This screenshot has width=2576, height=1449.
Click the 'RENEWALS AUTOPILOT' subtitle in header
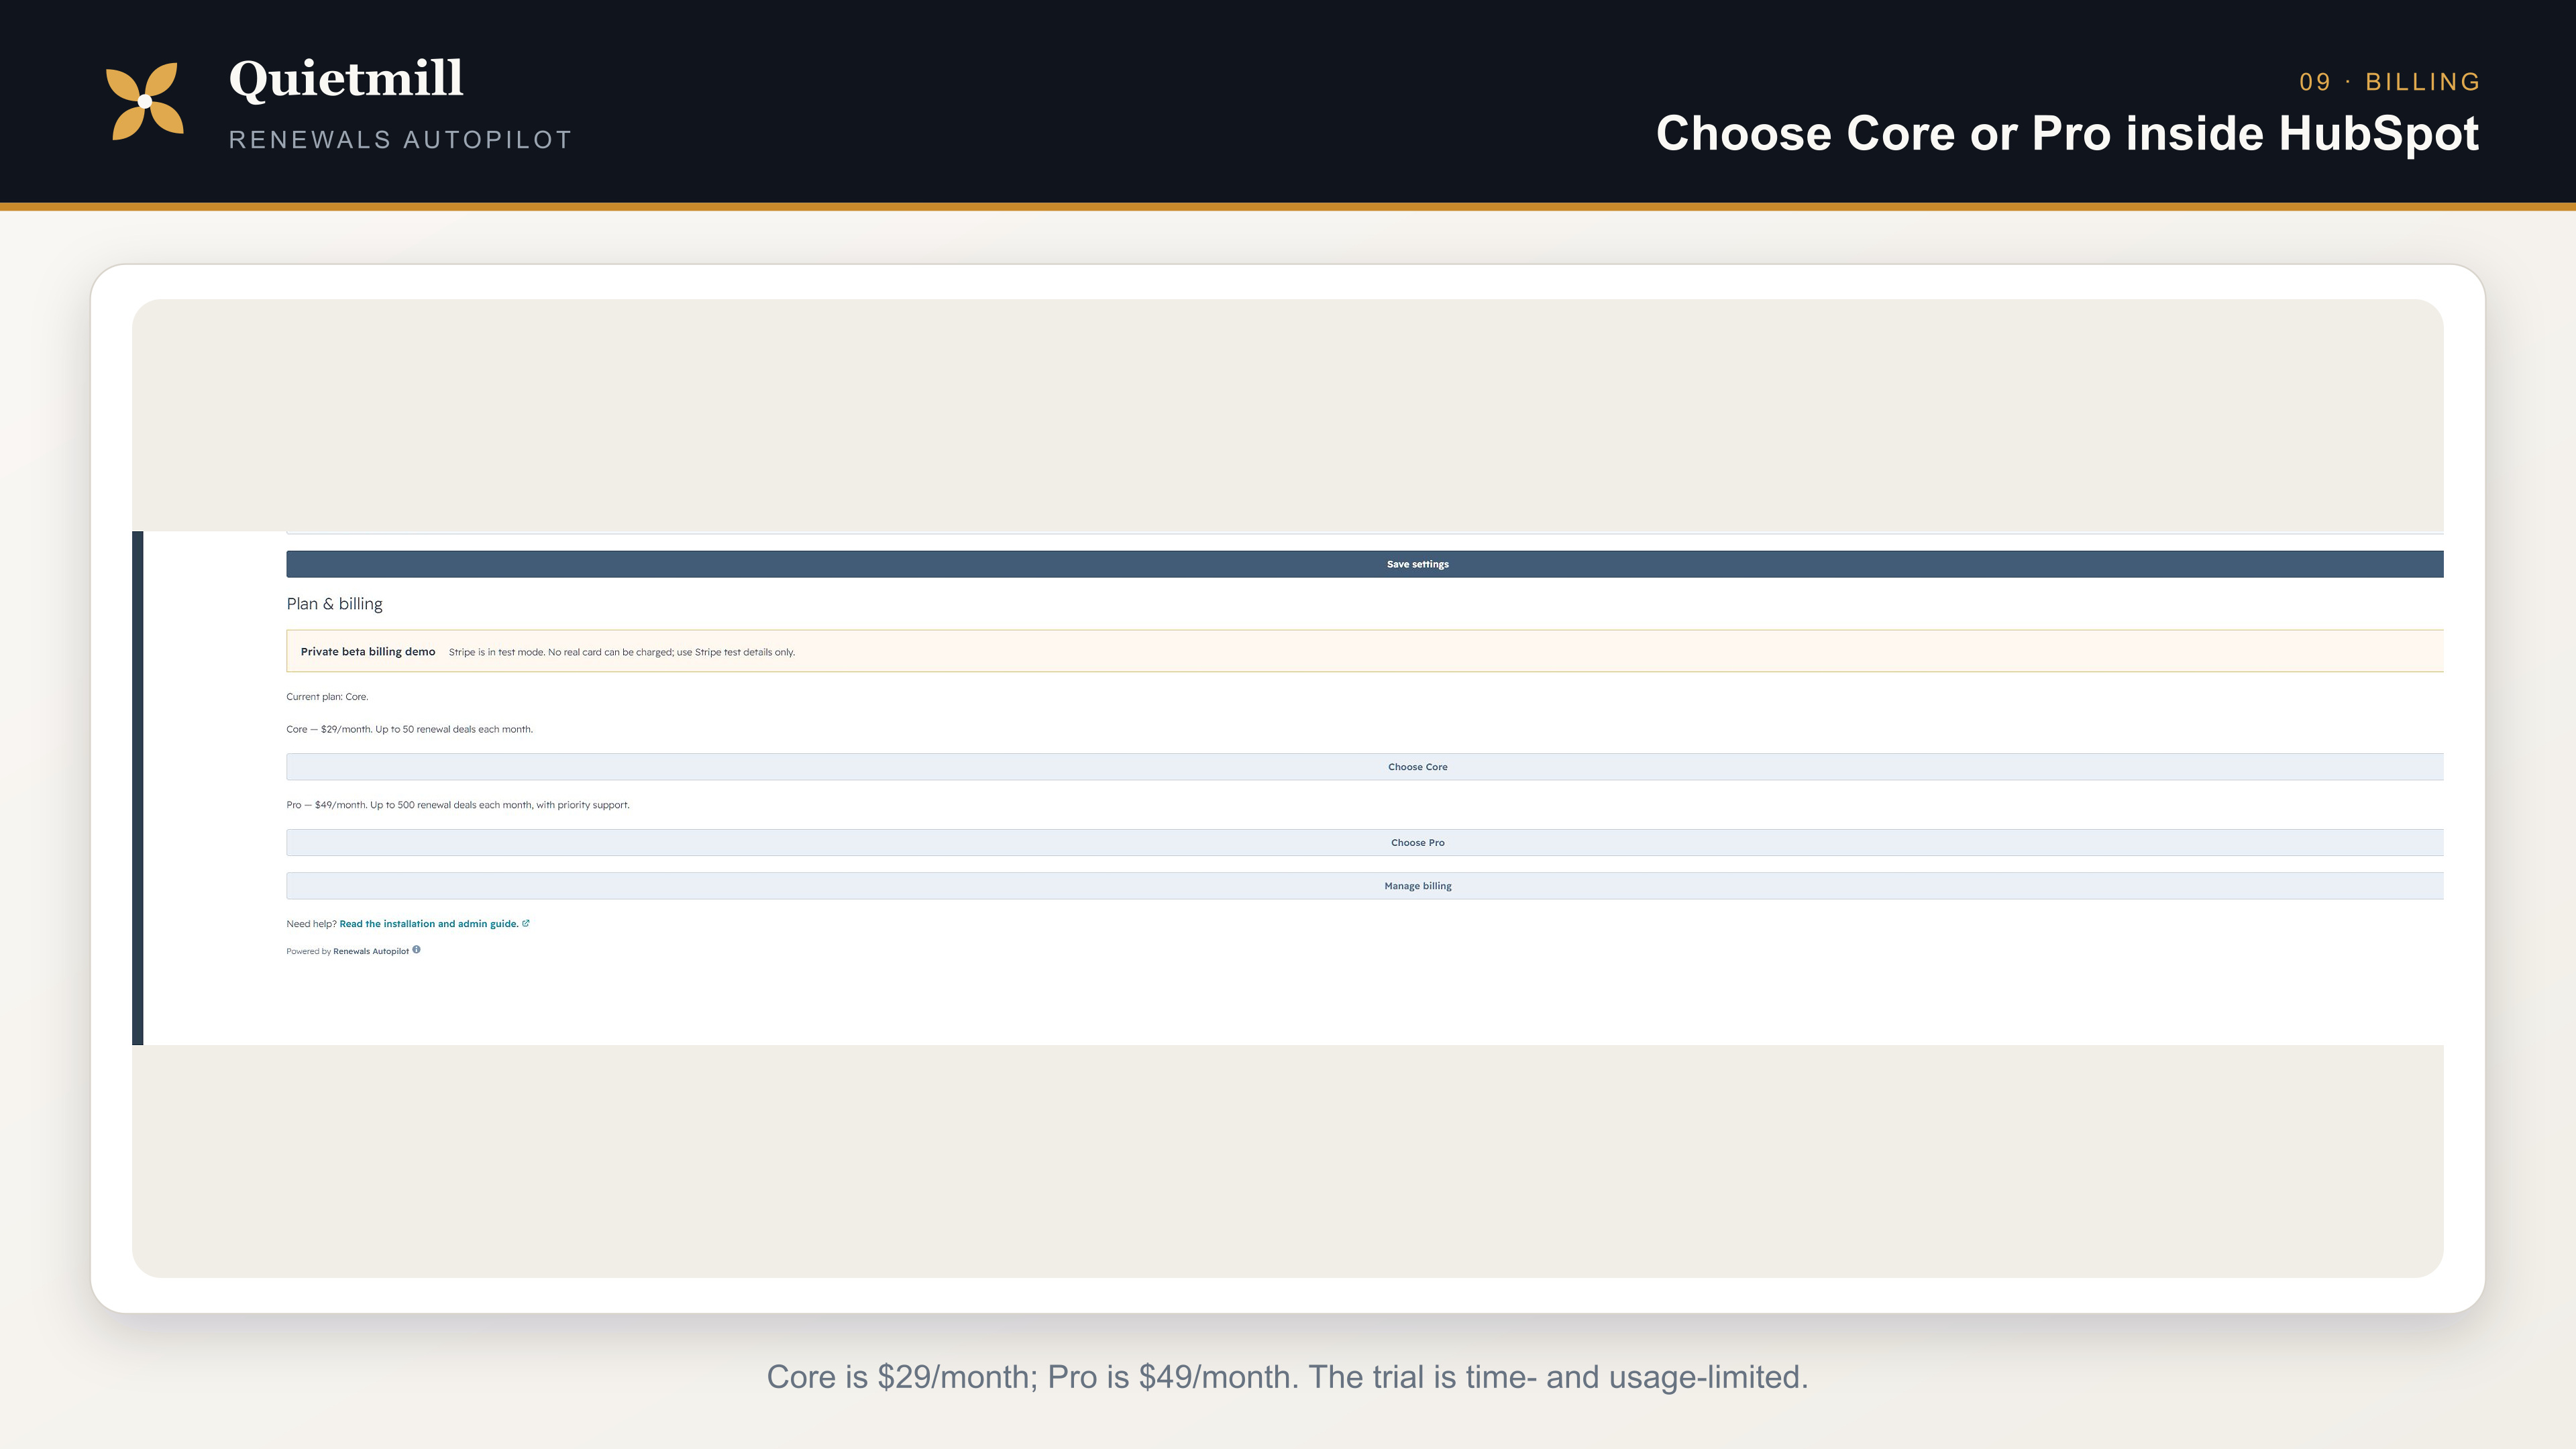[401, 140]
